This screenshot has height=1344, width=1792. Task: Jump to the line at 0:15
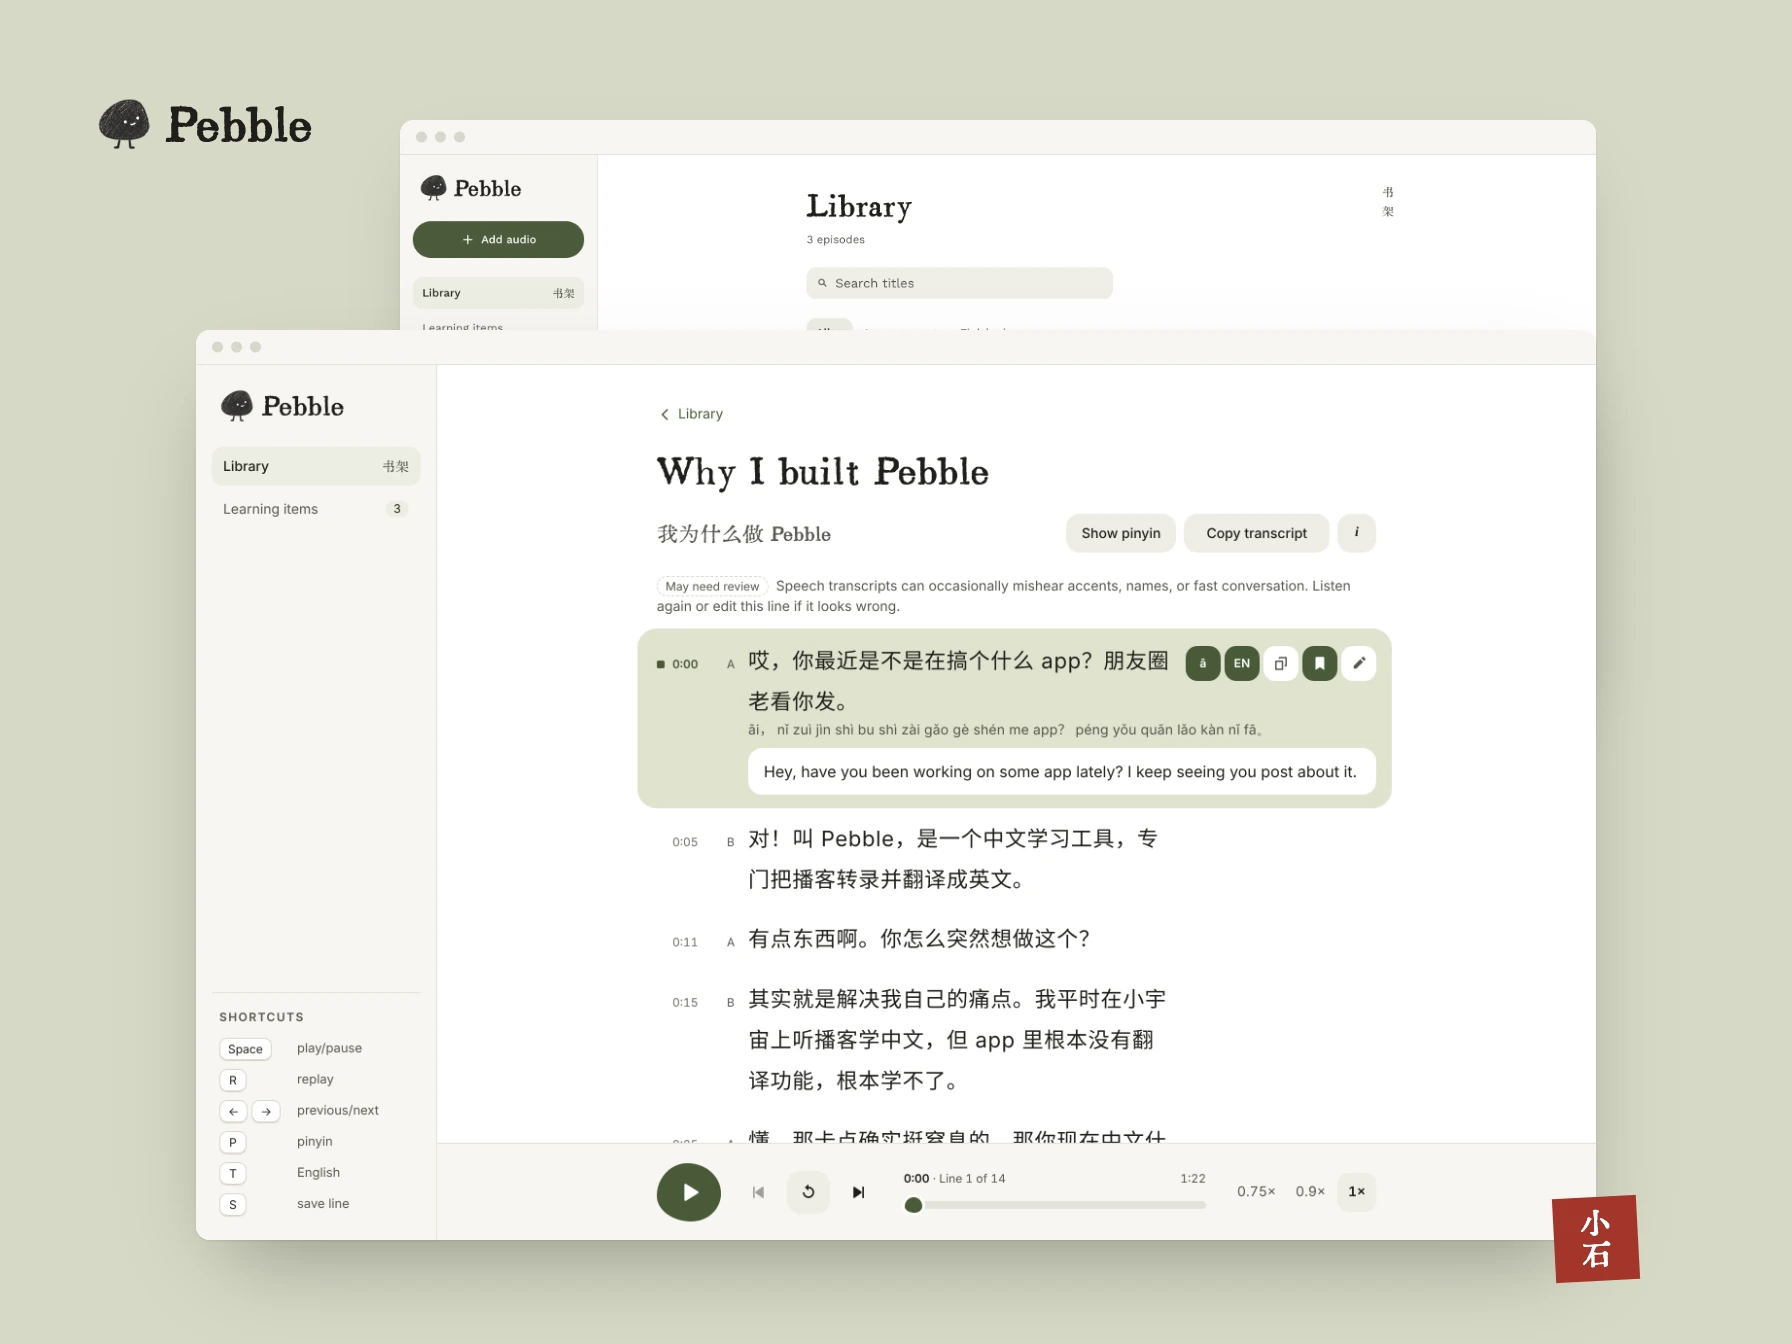685,1002
